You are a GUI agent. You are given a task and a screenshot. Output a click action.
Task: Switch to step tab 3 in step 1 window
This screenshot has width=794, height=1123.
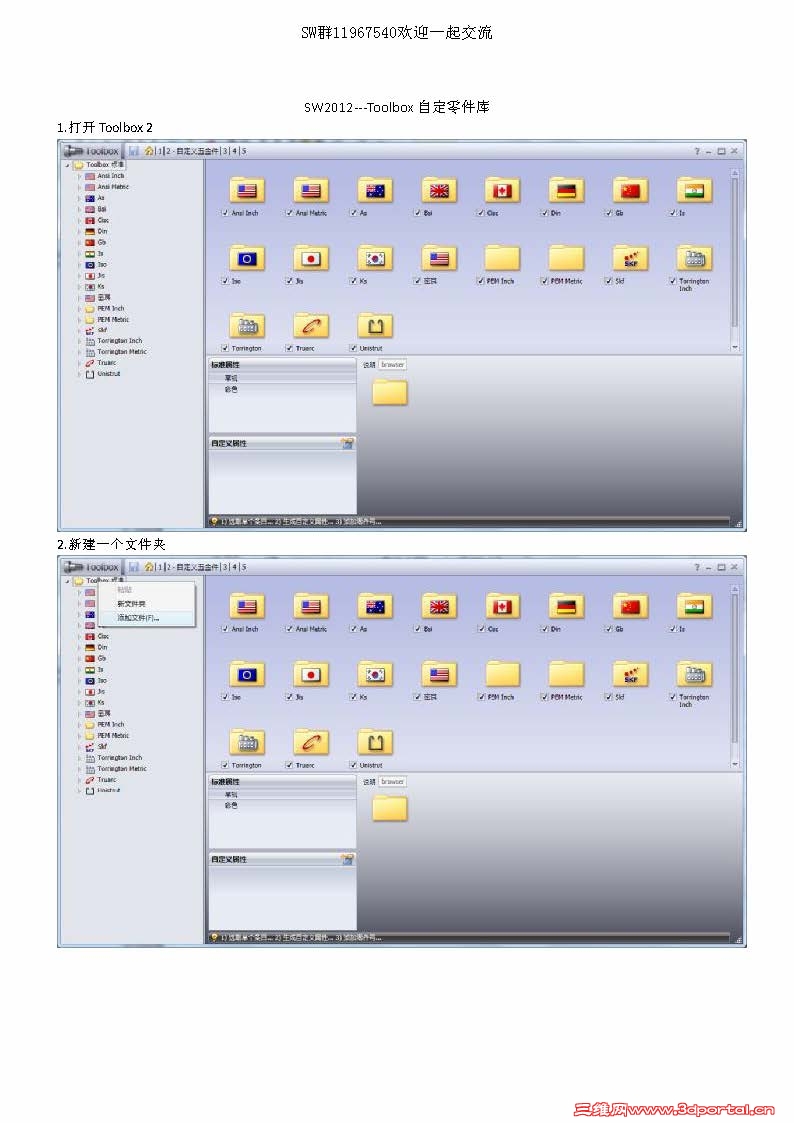[x=225, y=151]
